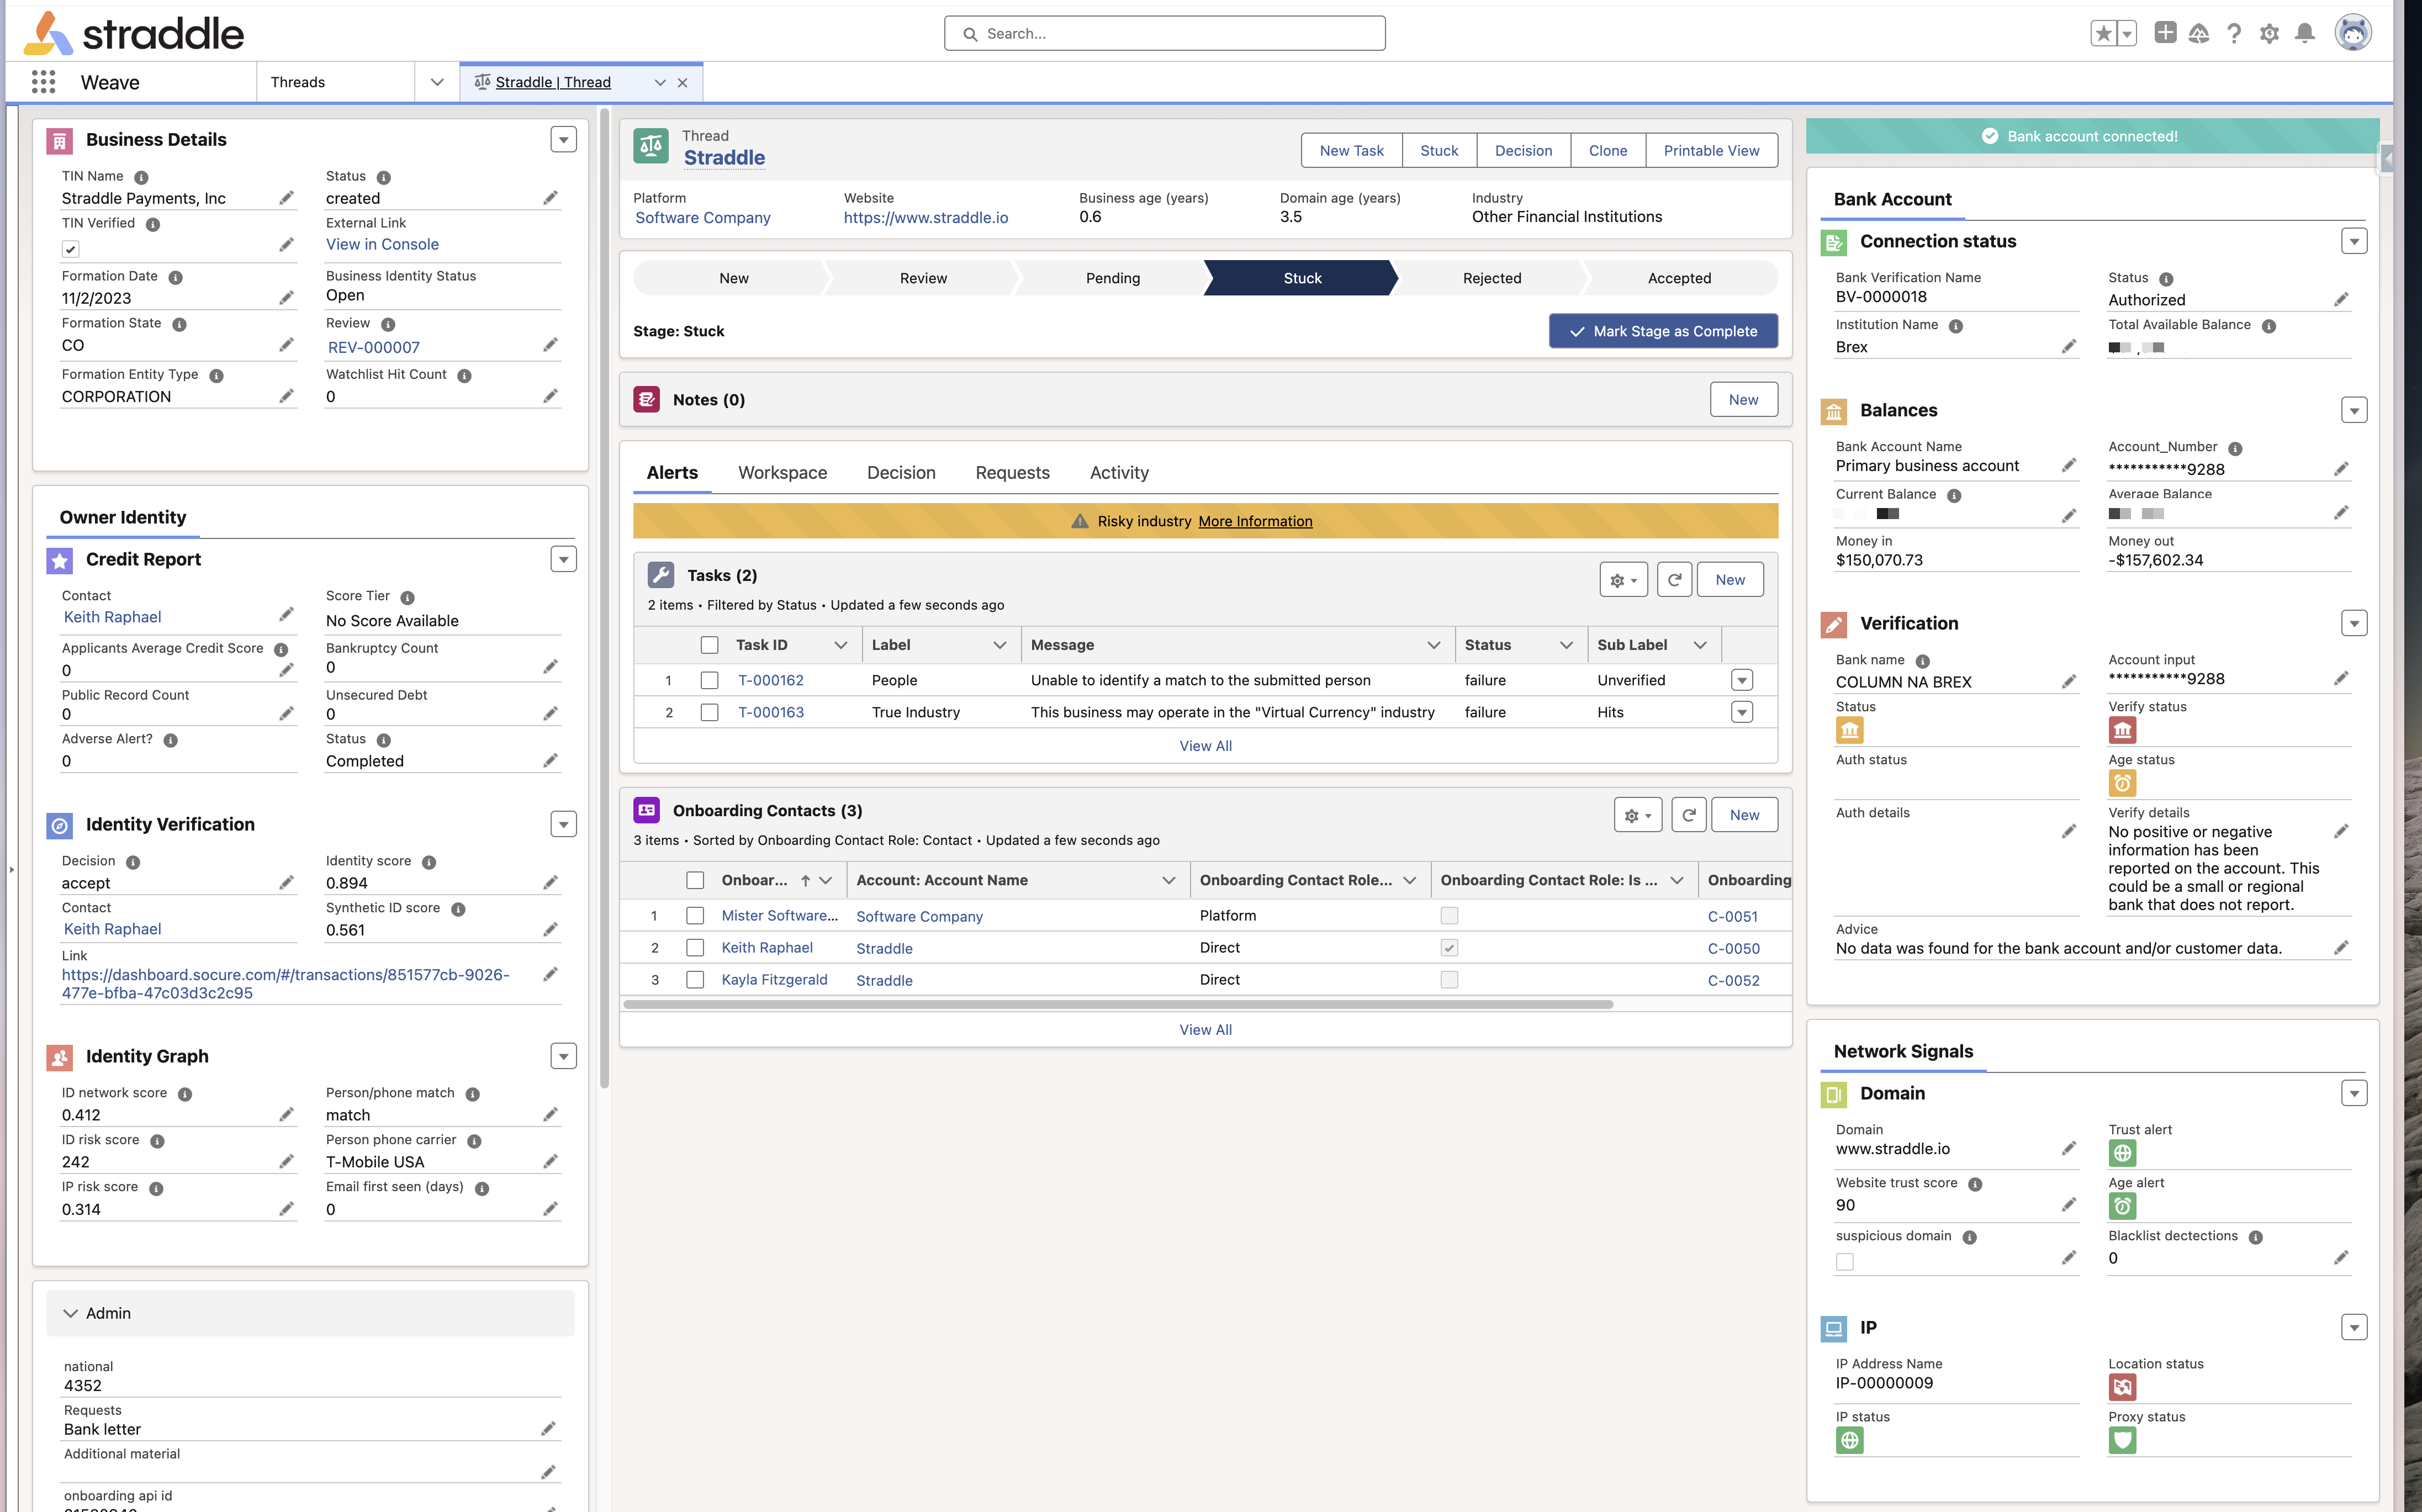2422x1512 pixels.
Task: Click the Trust alert globe icon
Action: click(x=2122, y=1154)
